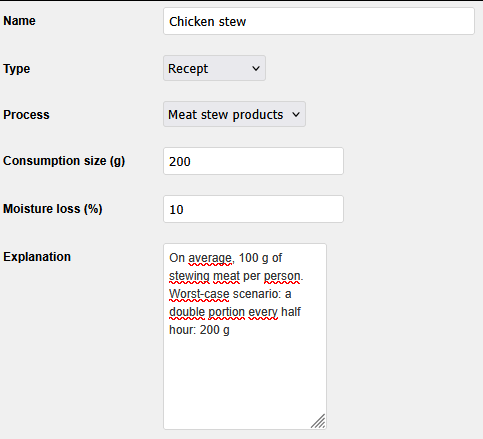Click the underlined word 'portion' in Explanation
This screenshot has height=439, width=483.
pyautogui.click(x=227, y=312)
